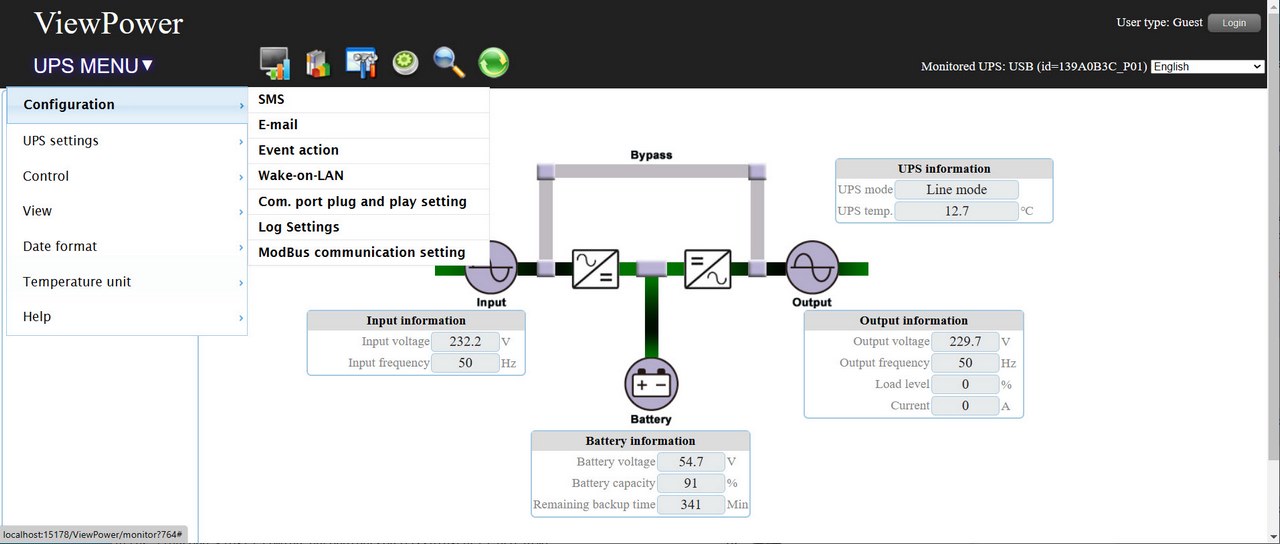Open Log Settings menu item

(369, 227)
